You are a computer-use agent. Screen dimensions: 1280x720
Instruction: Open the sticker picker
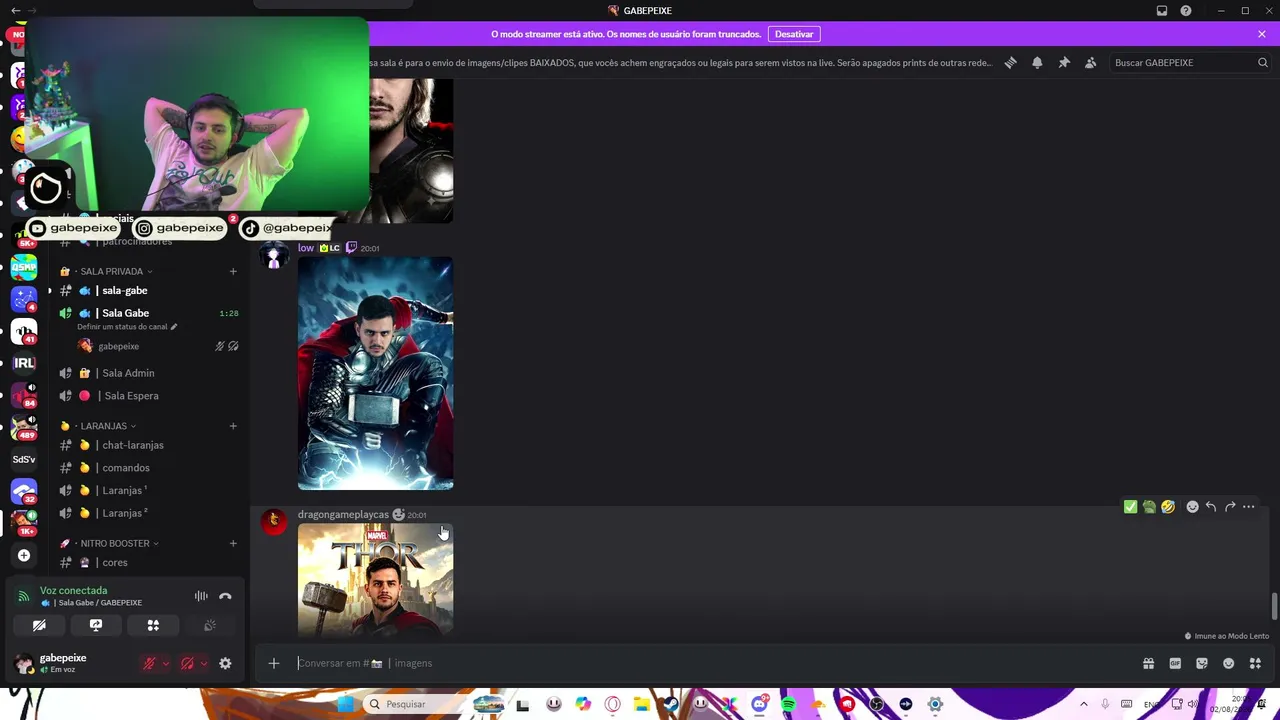click(1202, 663)
